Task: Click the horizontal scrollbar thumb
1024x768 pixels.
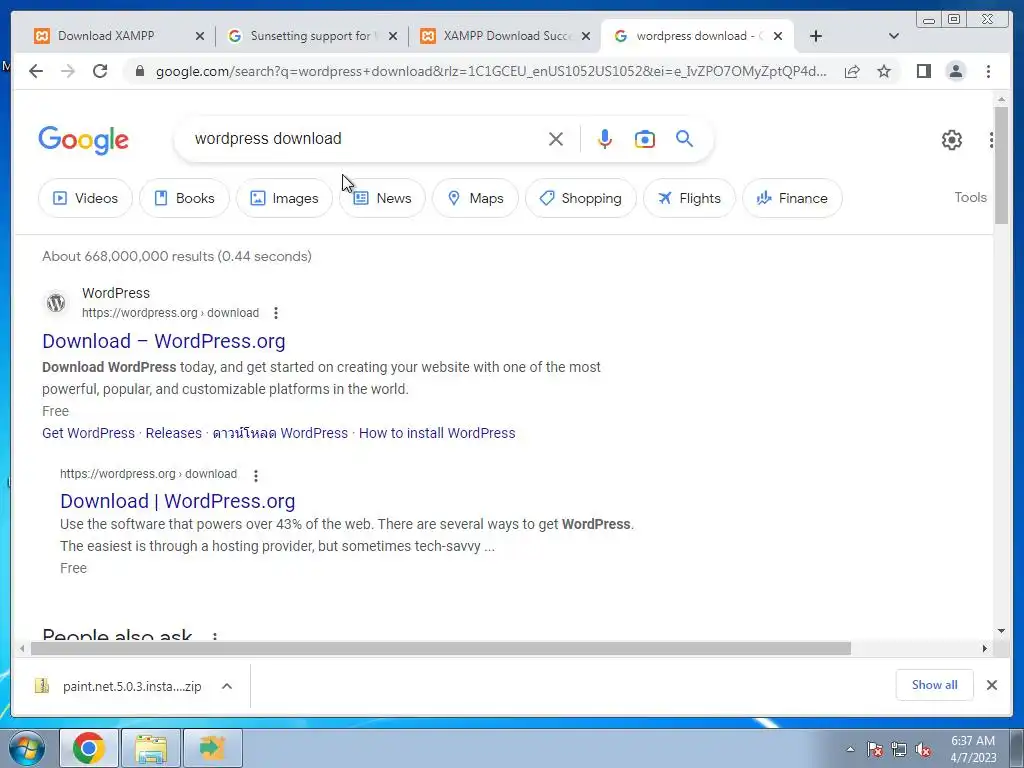Action: (x=441, y=648)
